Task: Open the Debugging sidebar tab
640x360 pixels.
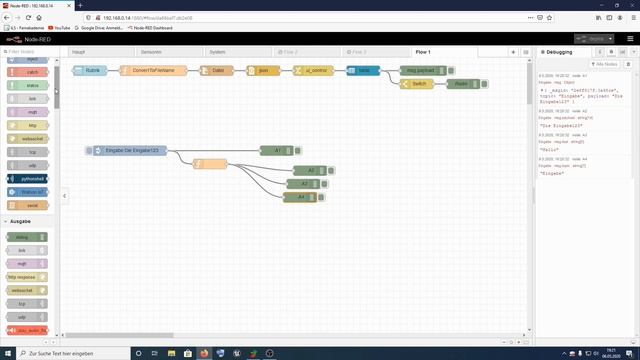Action: (564, 52)
